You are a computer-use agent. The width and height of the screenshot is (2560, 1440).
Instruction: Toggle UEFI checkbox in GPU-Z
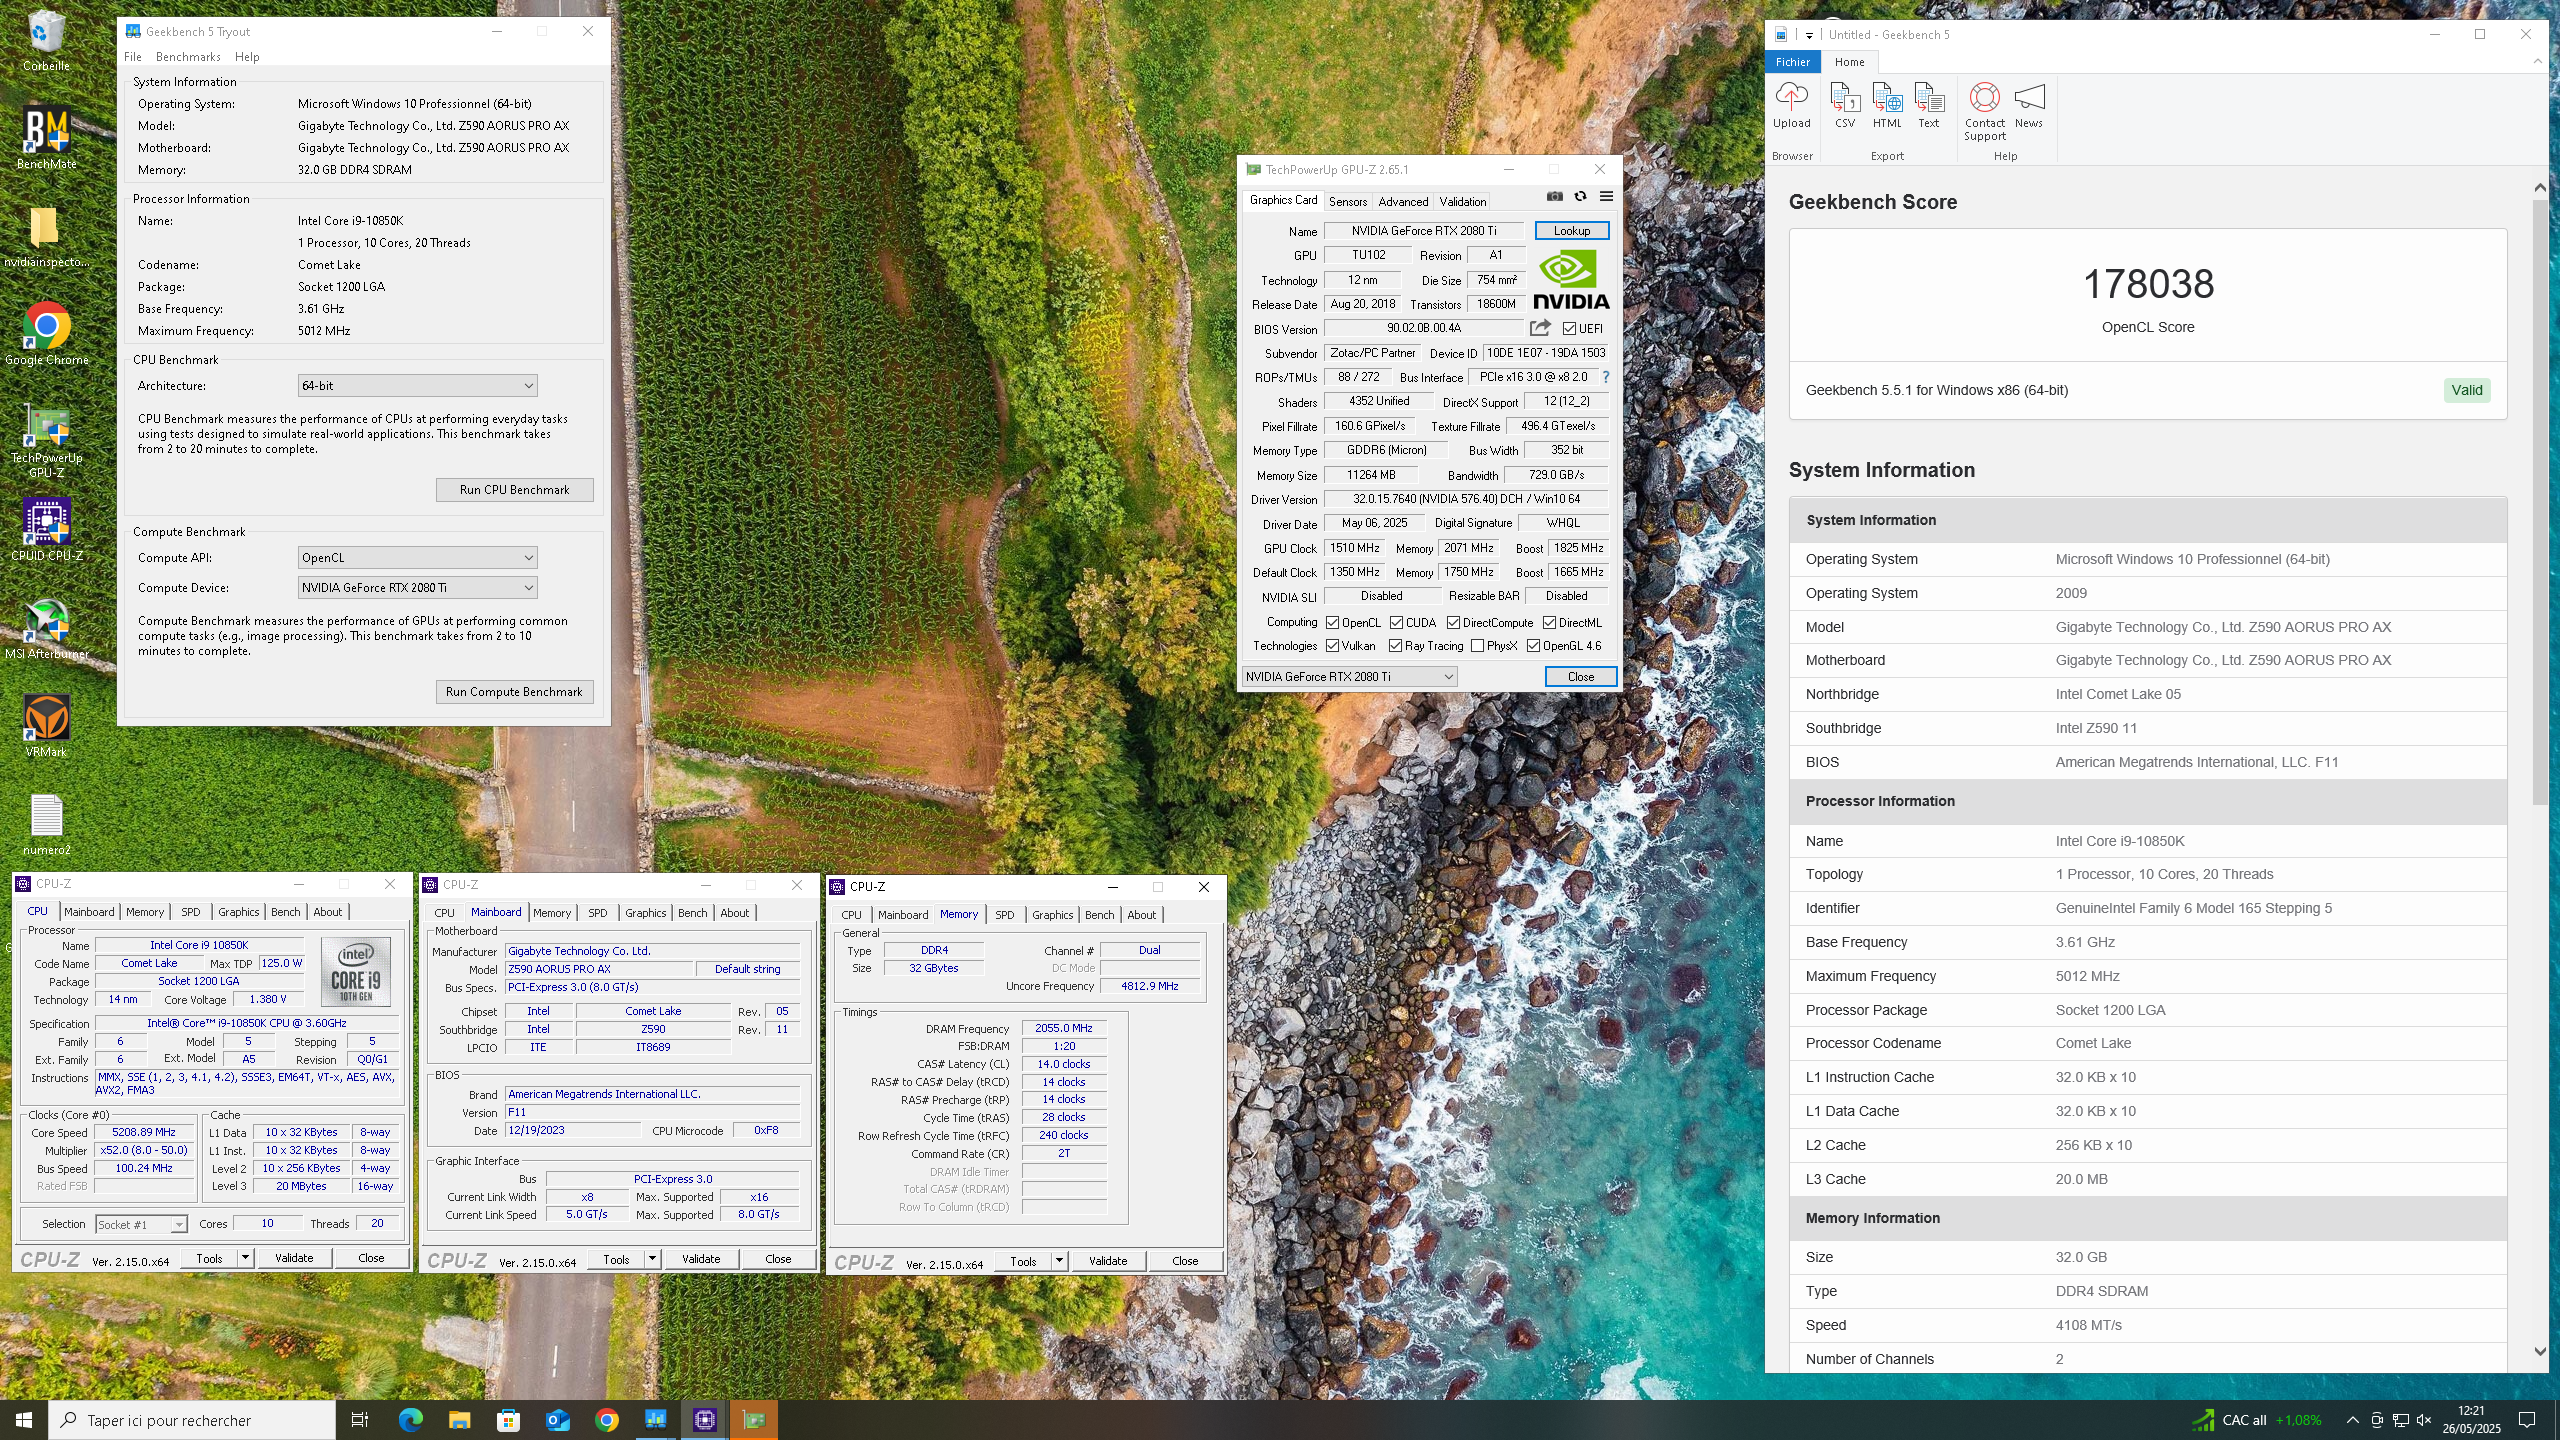click(1569, 329)
